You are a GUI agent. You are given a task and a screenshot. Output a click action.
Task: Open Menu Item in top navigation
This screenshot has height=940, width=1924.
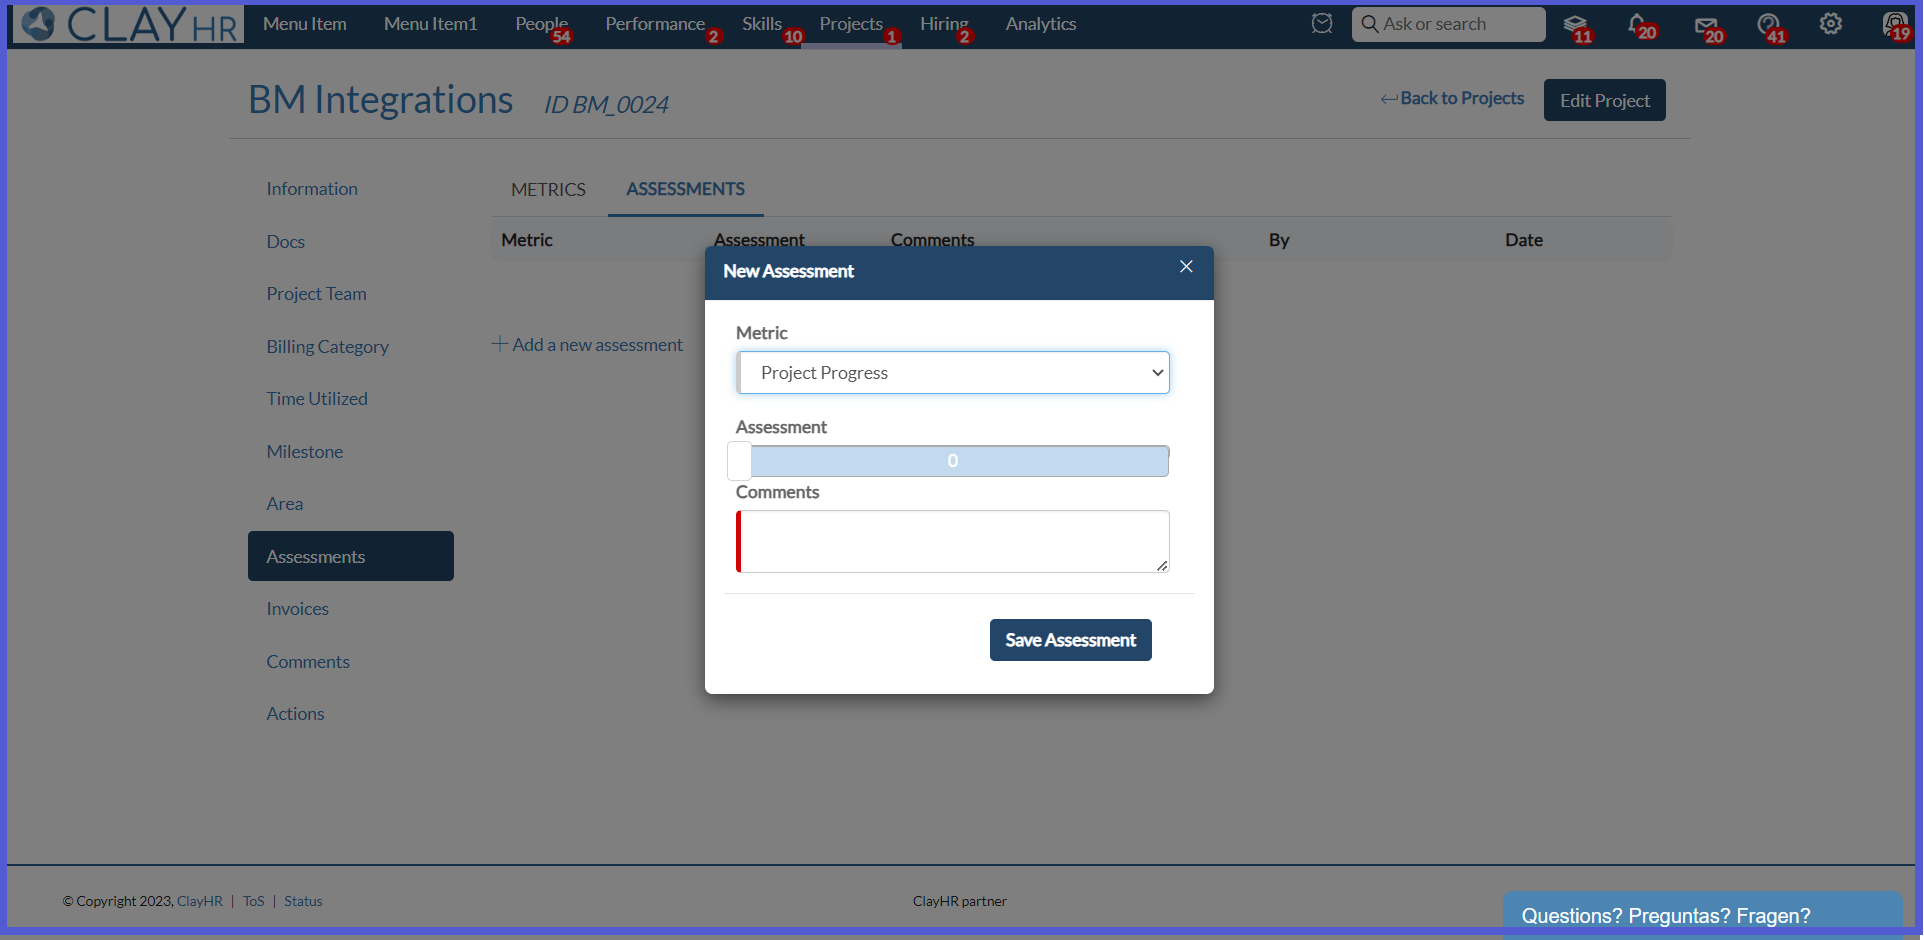305,24
